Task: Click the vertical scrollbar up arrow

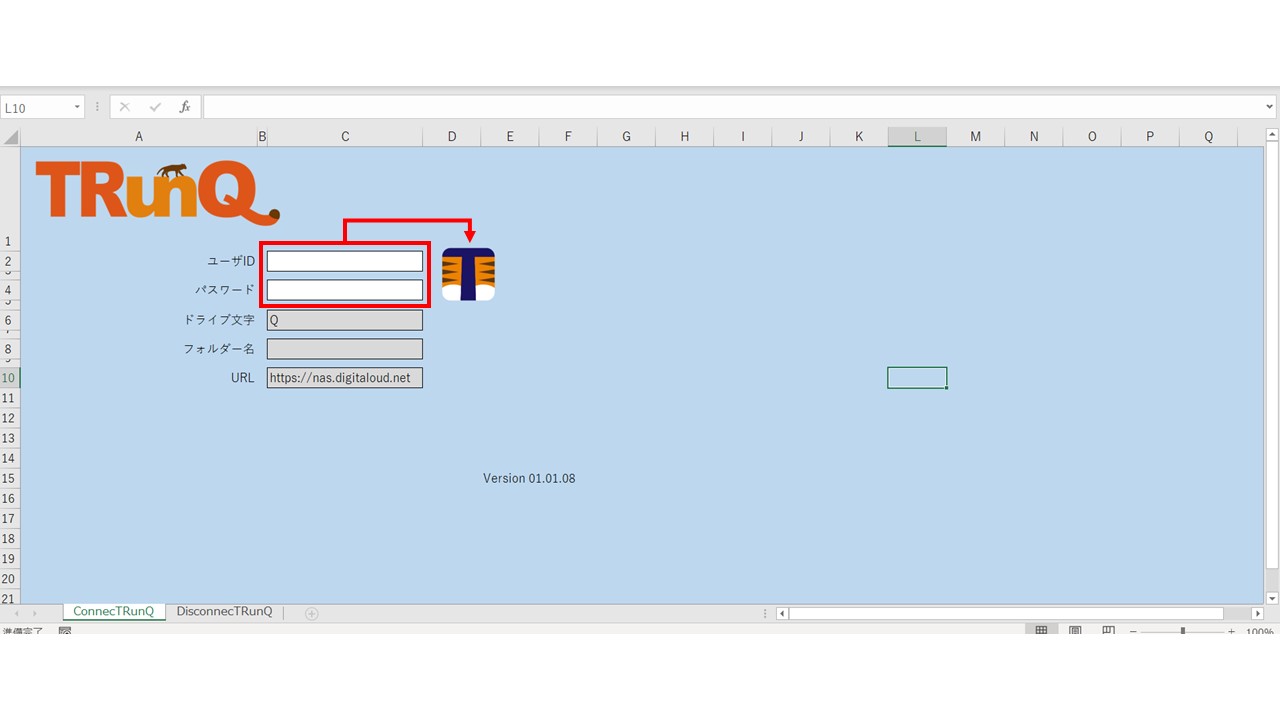Action: [1272, 136]
